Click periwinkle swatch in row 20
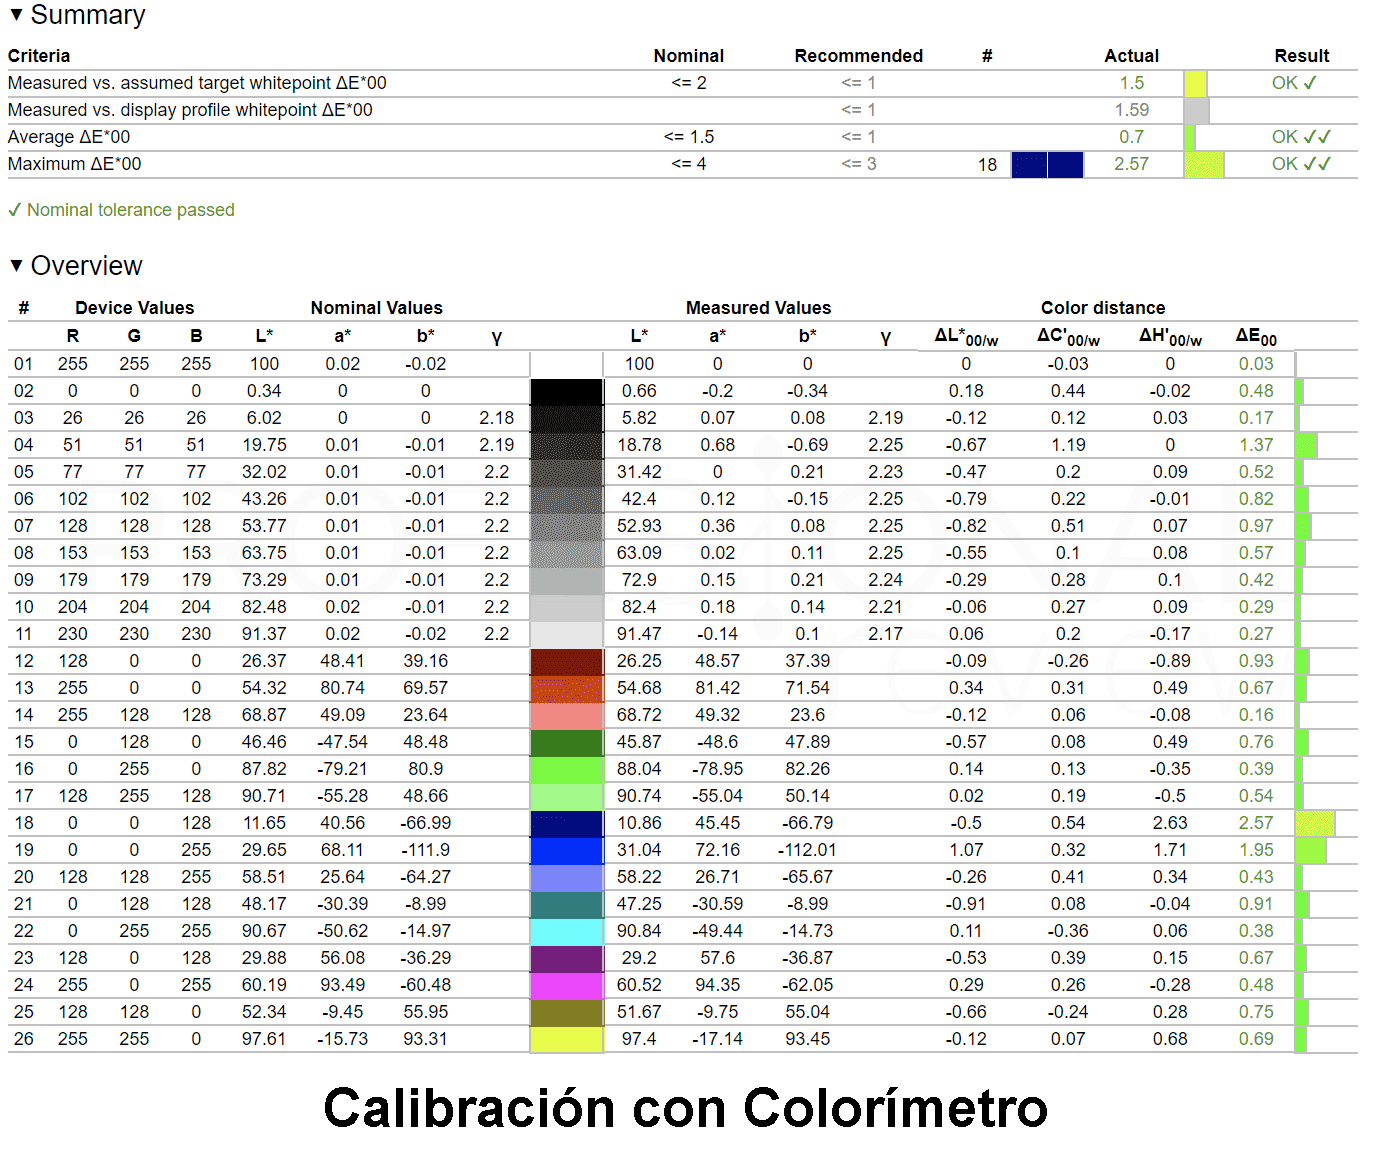The height and width of the screenshot is (1157, 1381). coord(566,877)
